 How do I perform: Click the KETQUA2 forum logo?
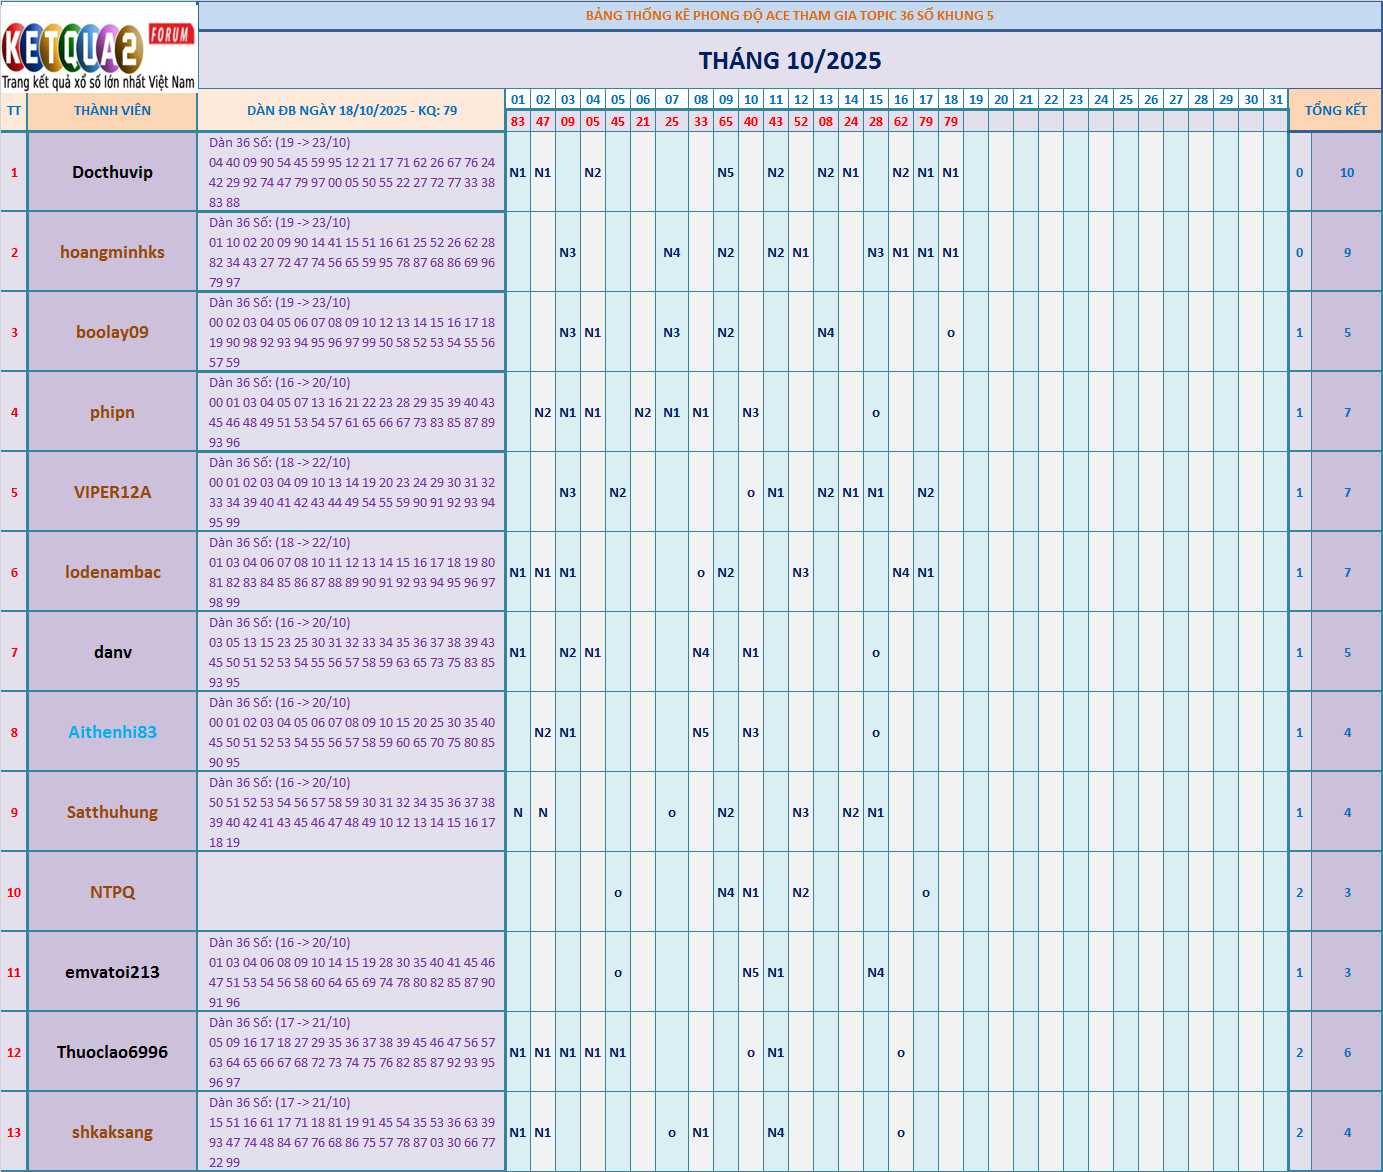pyautogui.click(x=99, y=46)
